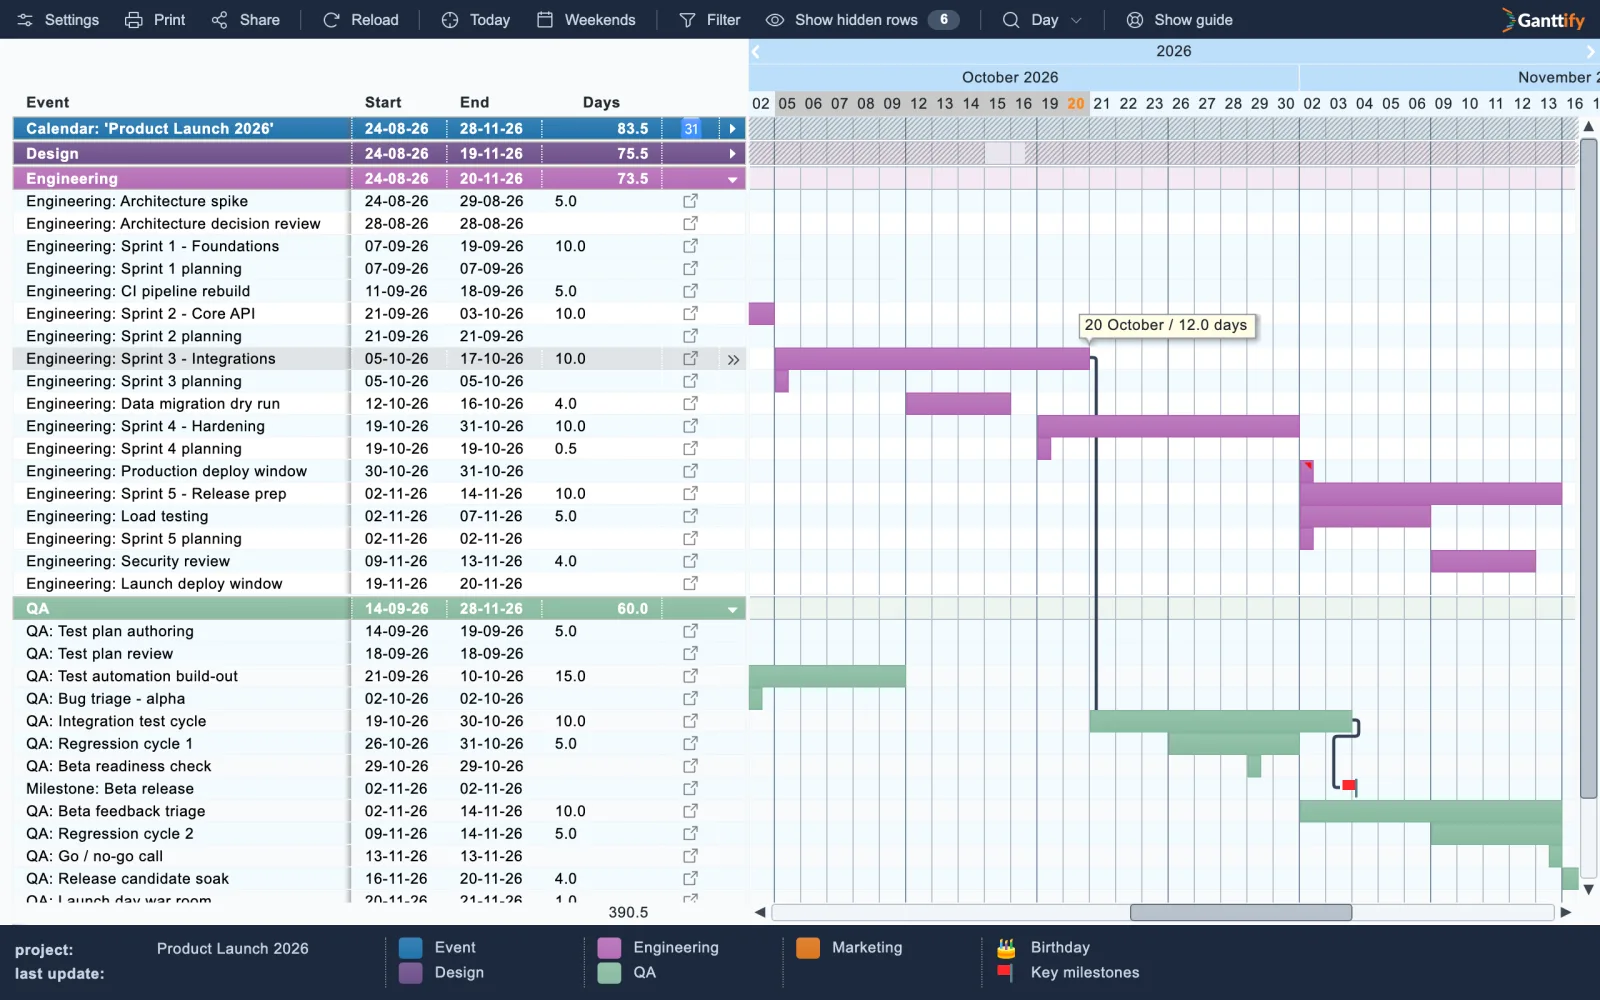Collapse the Engineering group arrow
Image resolution: width=1600 pixels, height=1000 pixels.
click(733, 180)
